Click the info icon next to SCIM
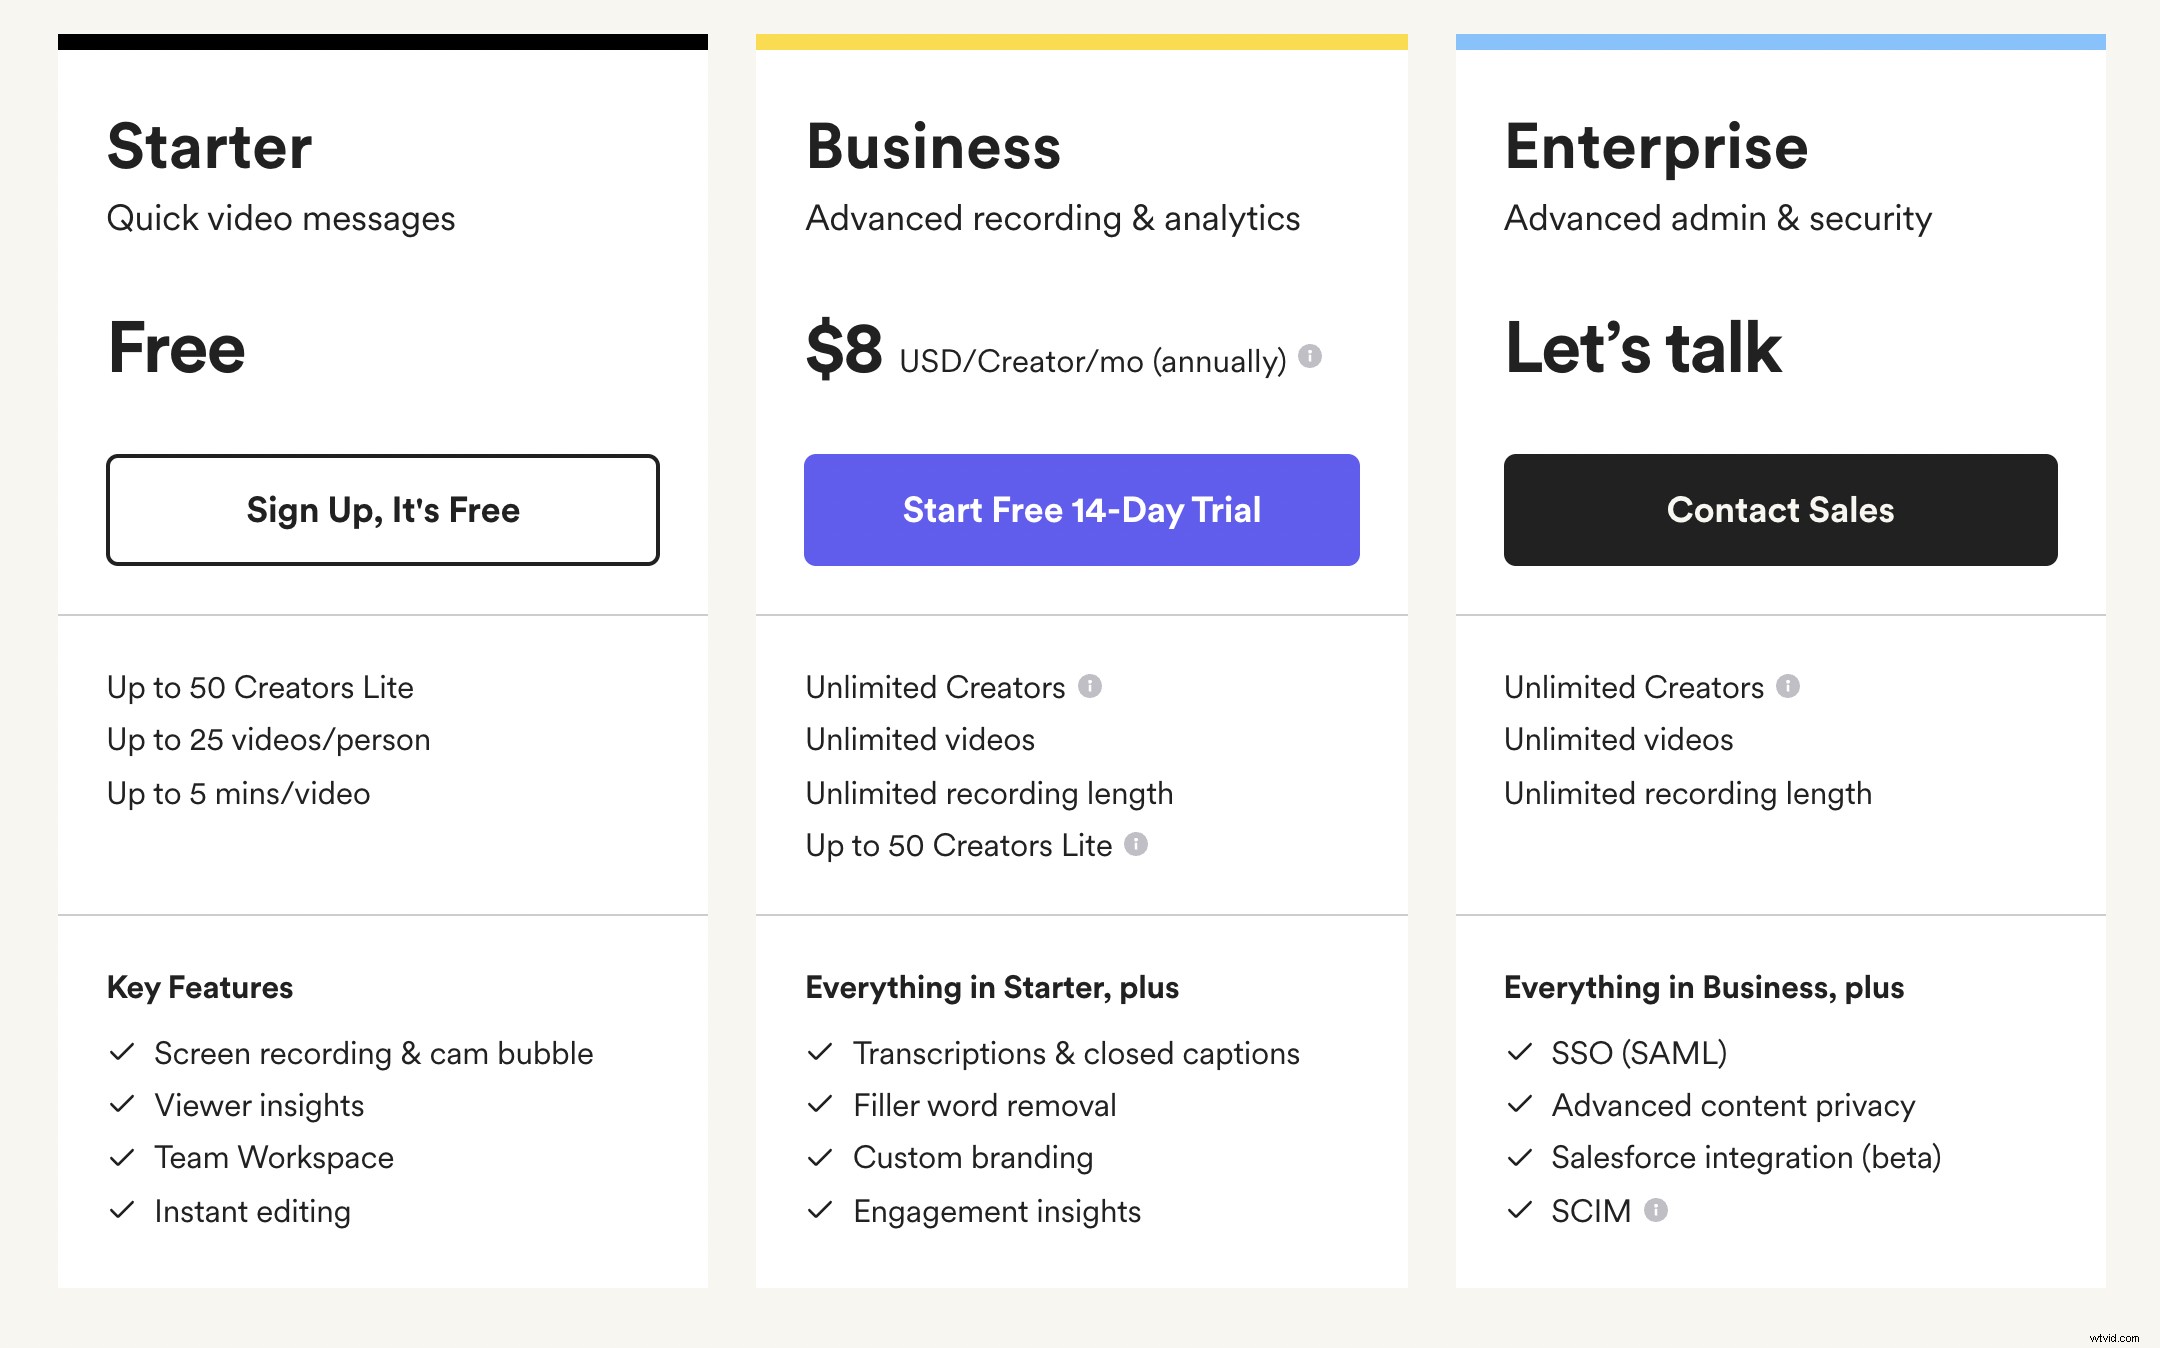2160x1348 pixels. 1656,1210
